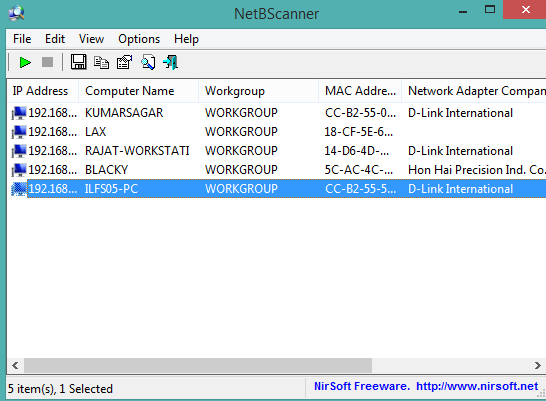The image size is (546, 401).
Task: Select the RAJAT-WORKSTATI computer name cell
Action: [x=137, y=151]
